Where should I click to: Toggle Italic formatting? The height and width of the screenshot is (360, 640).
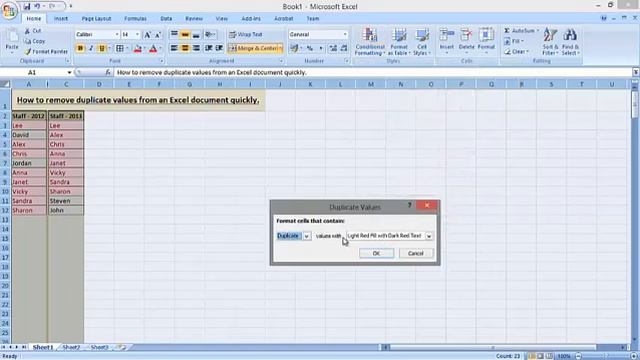(x=91, y=48)
